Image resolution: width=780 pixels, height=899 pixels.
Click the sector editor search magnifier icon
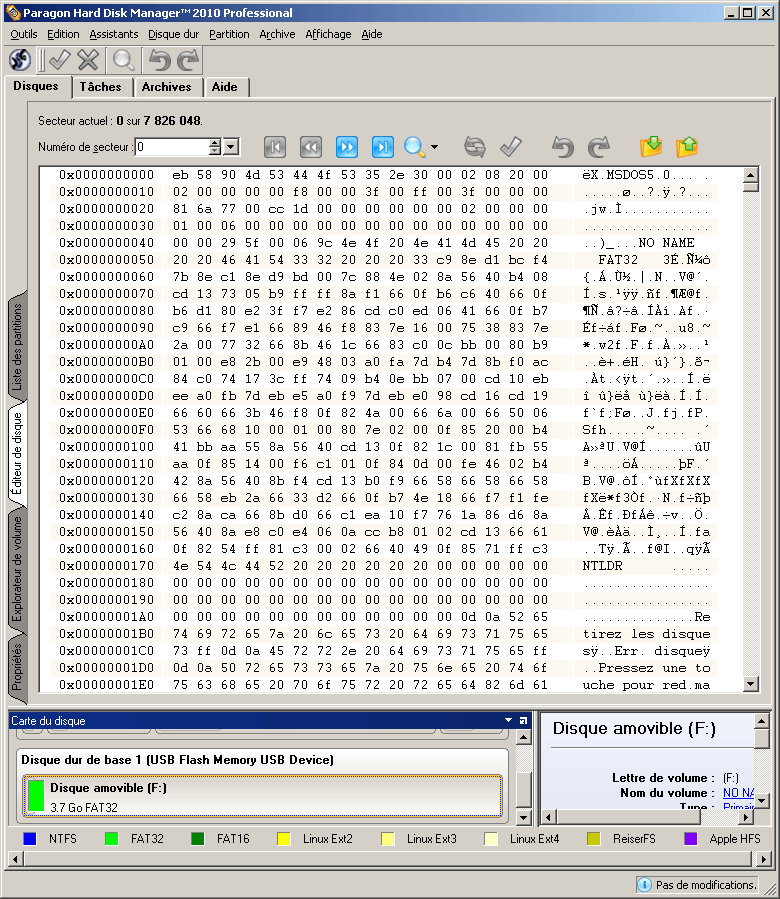415,147
